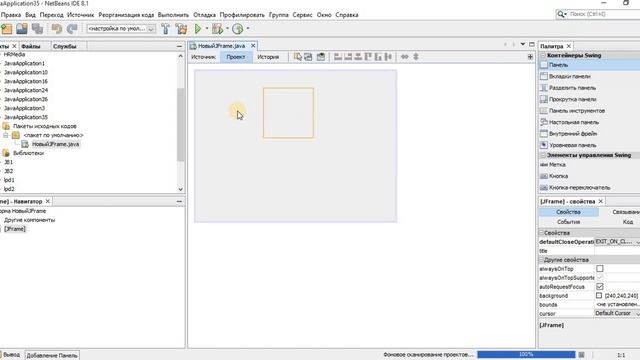This screenshot has width=640, height=360.
Task: Click the Save All toolbar icon
Action: [38, 29]
